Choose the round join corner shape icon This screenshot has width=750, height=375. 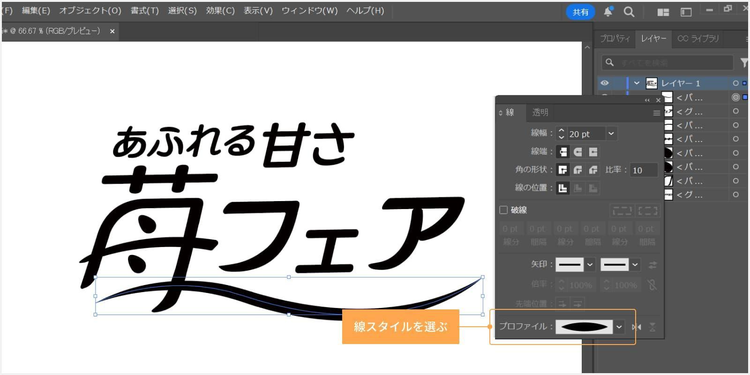[578, 170]
